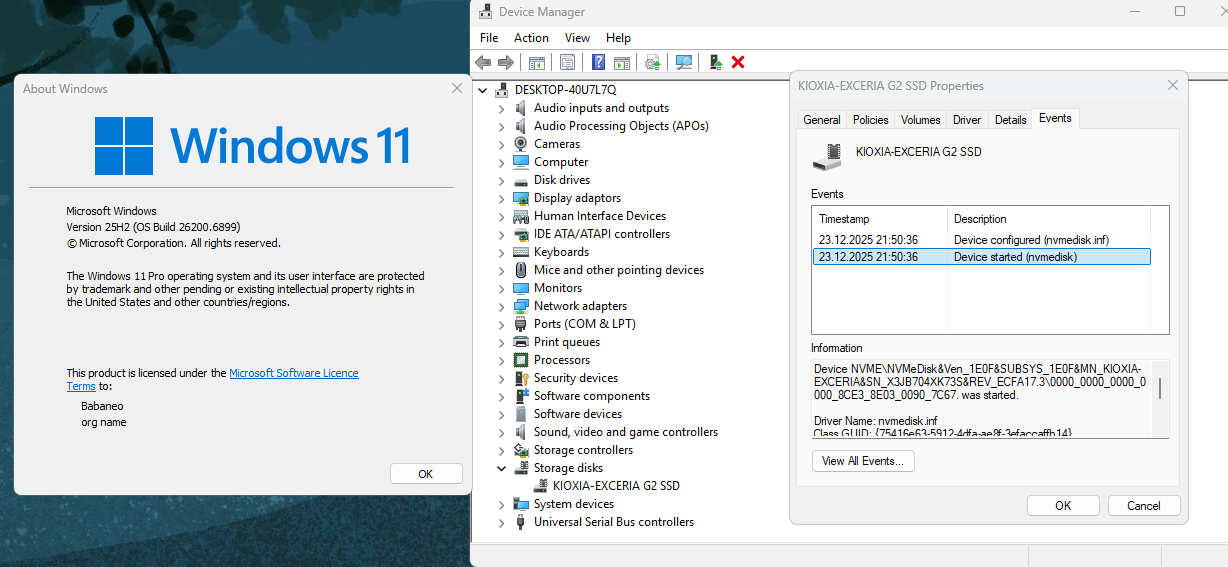Screen dimensions: 1228x567
Task: Switch to the General tab
Action: (x=822, y=120)
